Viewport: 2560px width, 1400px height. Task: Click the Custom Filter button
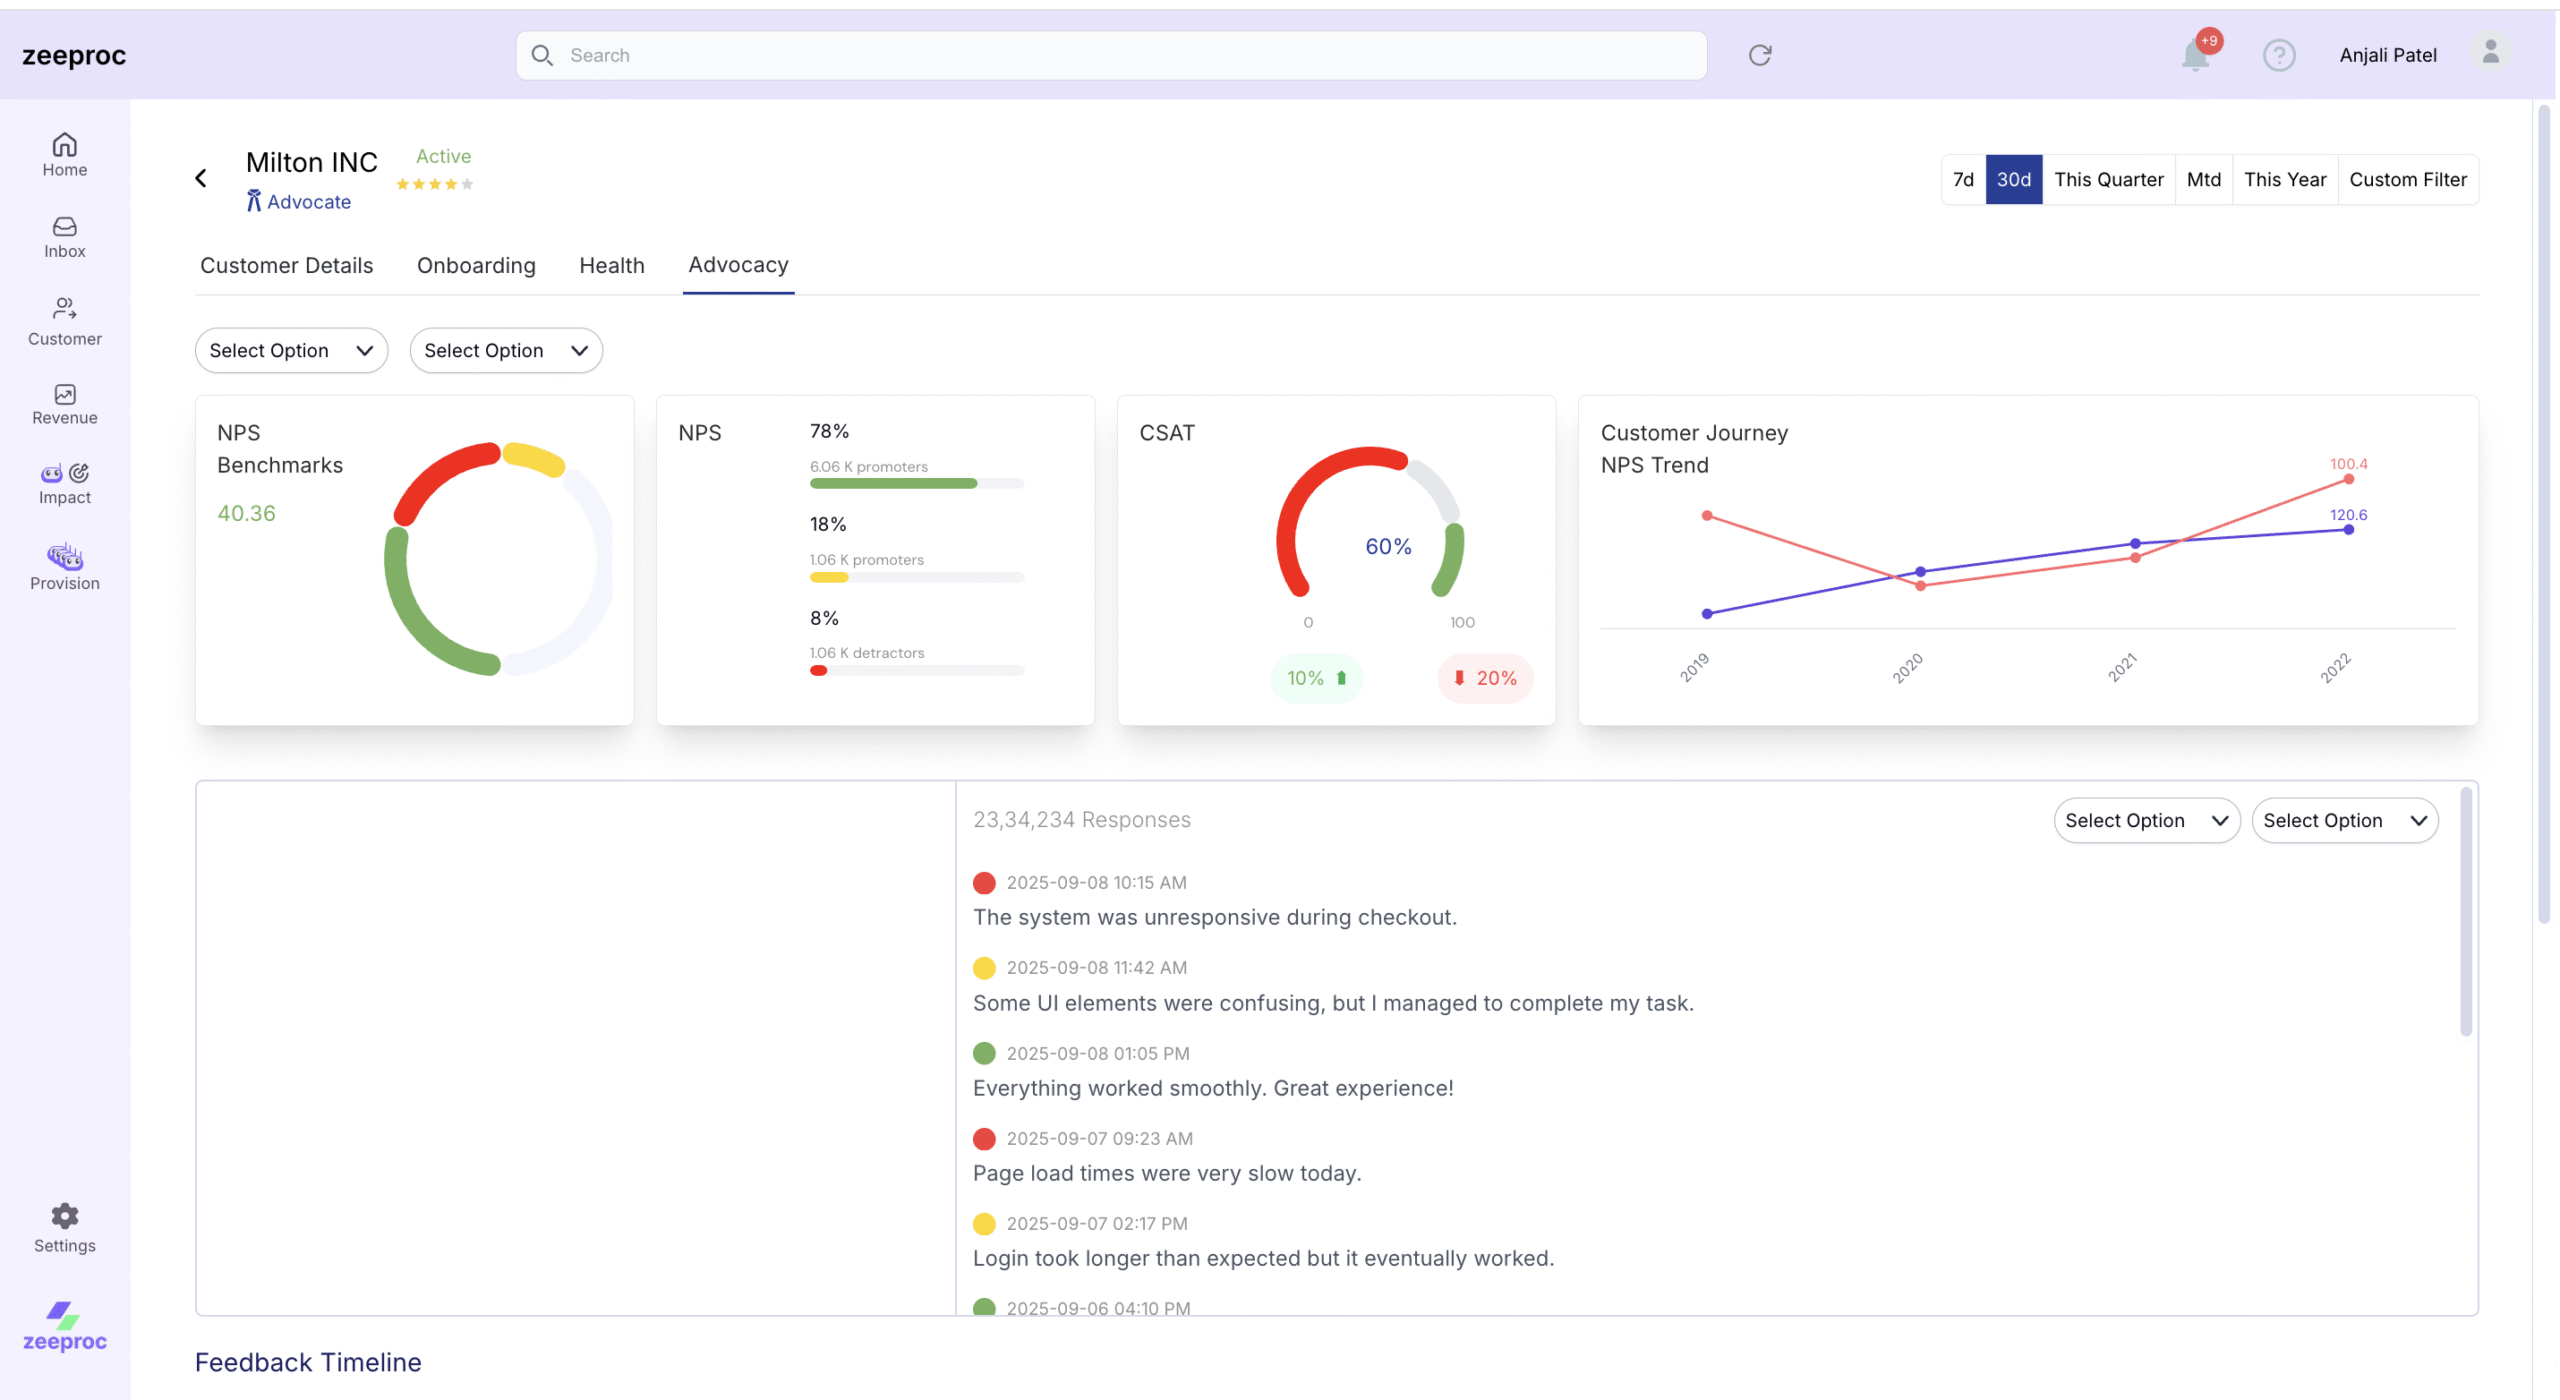pyautogui.click(x=2407, y=180)
